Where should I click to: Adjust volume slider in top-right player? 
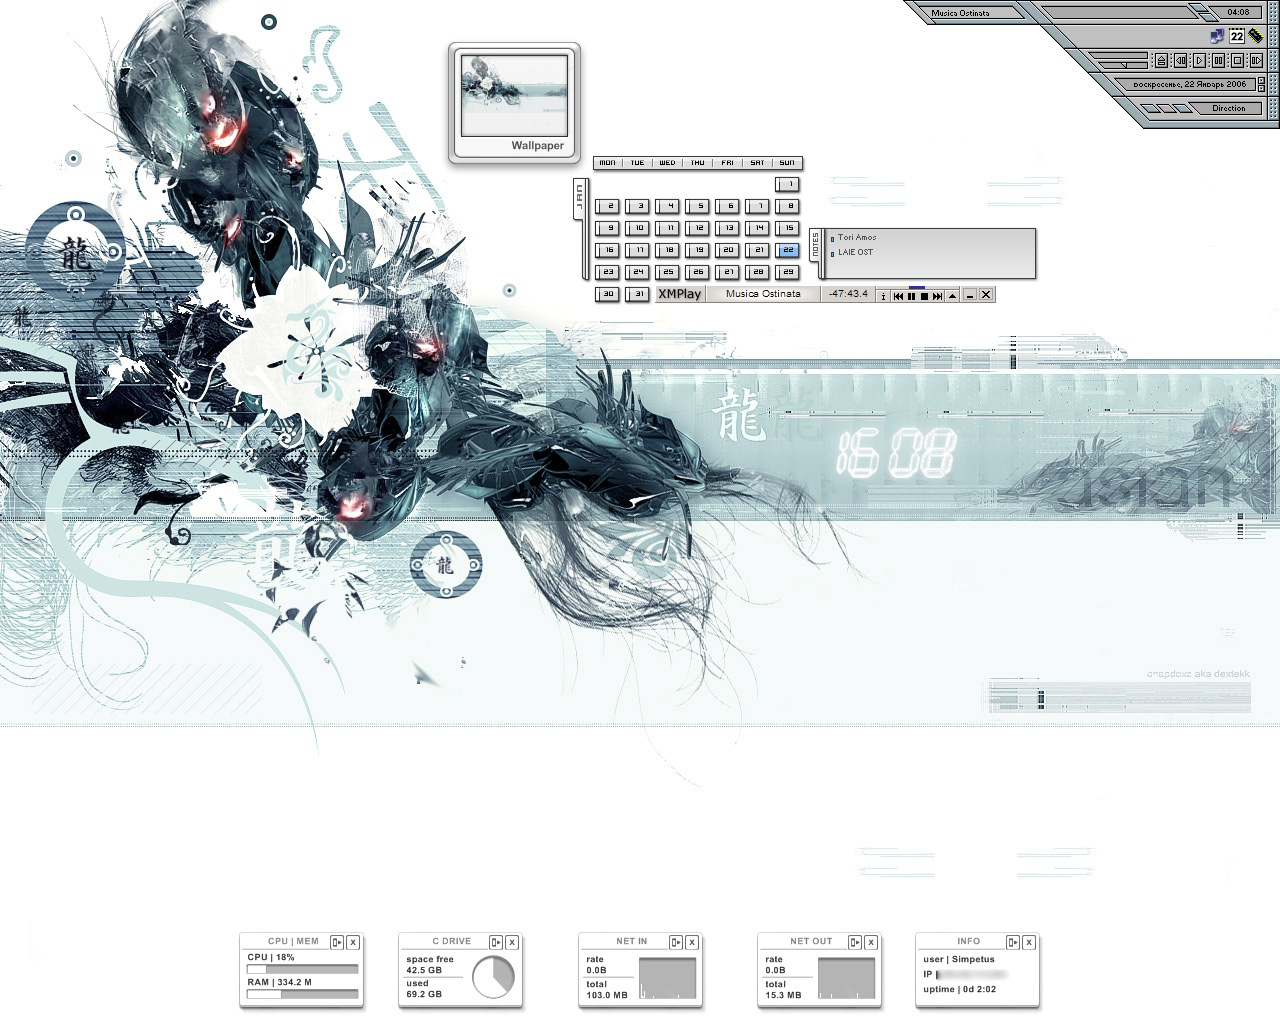(1123, 65)
